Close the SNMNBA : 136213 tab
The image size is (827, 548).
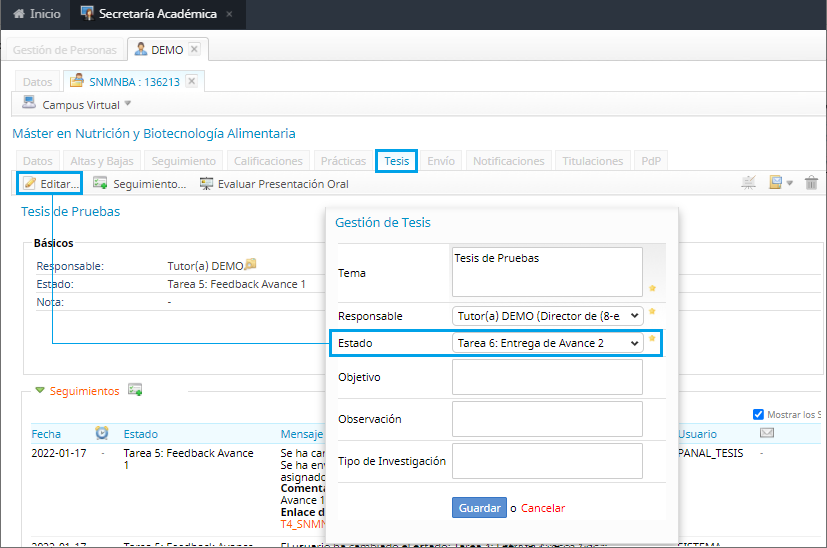(191, 81)
